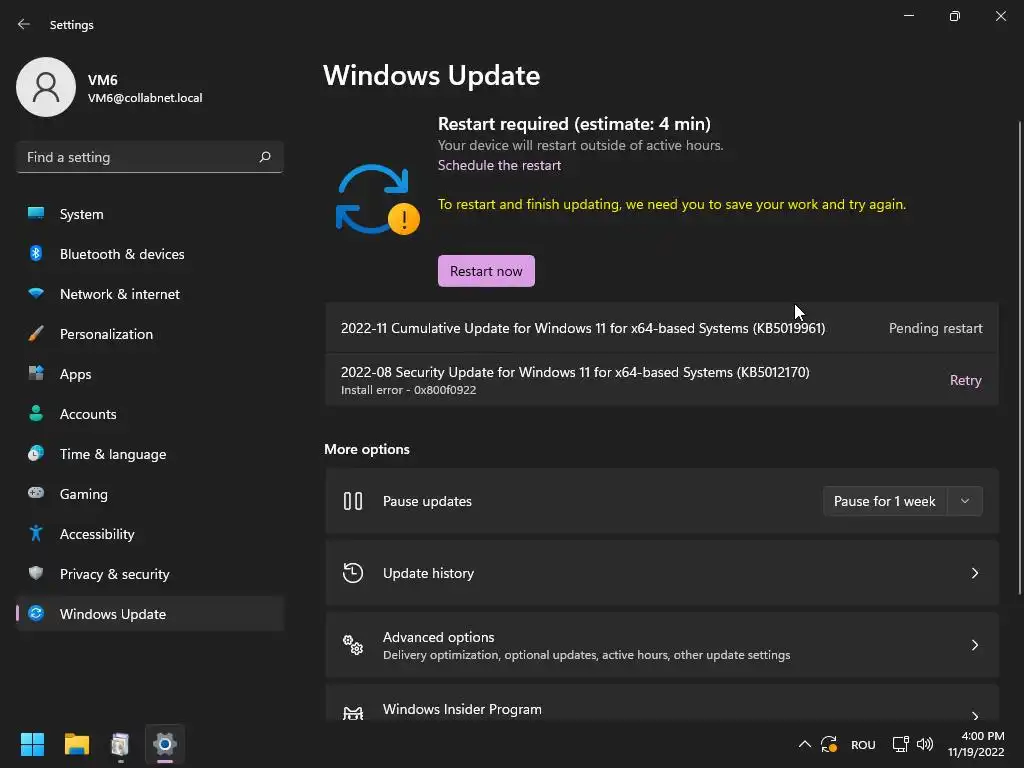Click ROU input language indicator
This screenshot has width=1024, height=768.
pos(863,744)
